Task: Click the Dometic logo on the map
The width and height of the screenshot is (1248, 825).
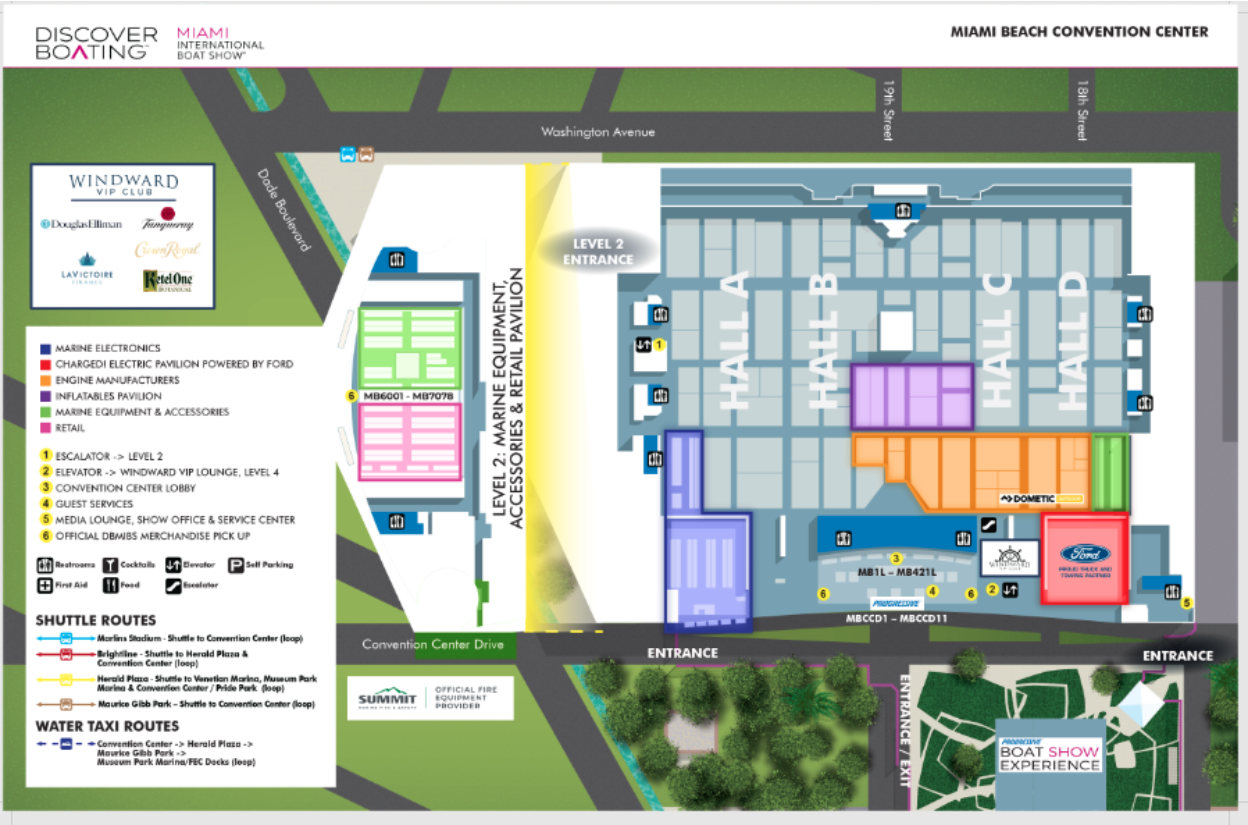Action: tap(1041, 498)
